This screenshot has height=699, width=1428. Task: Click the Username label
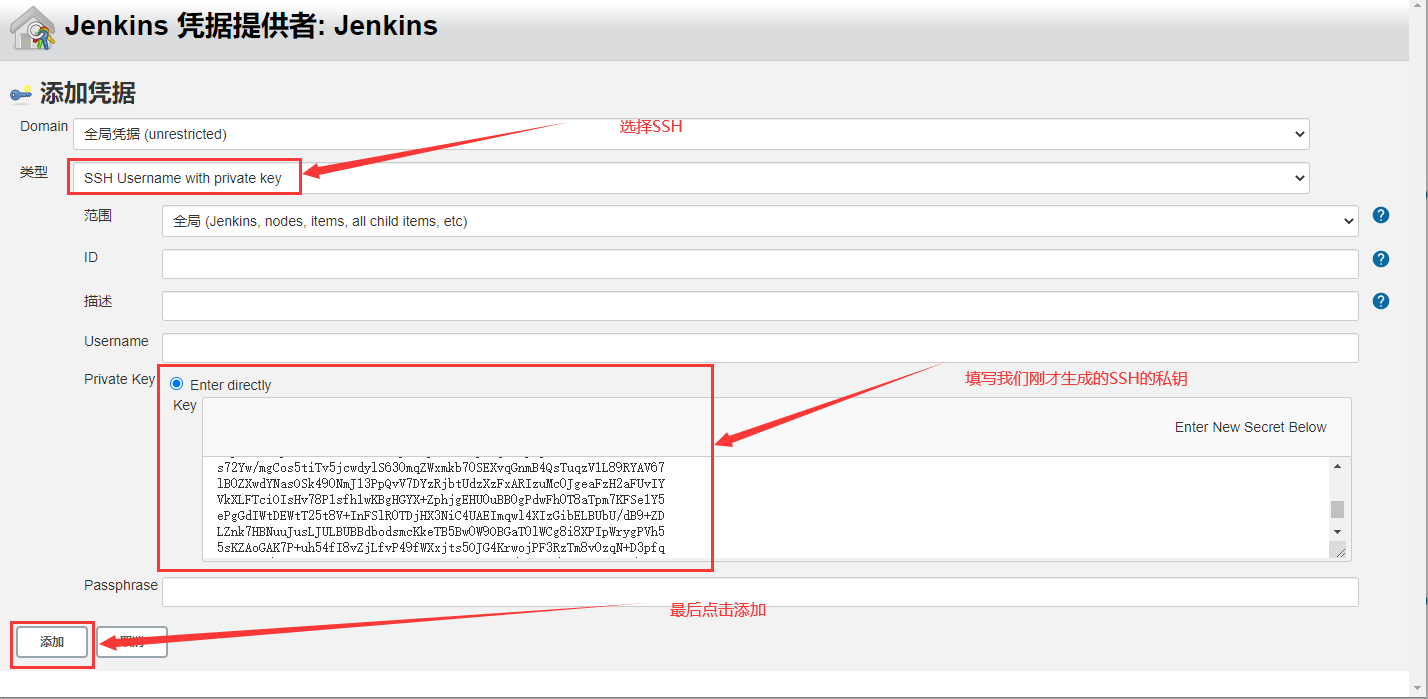coord(116,341)
